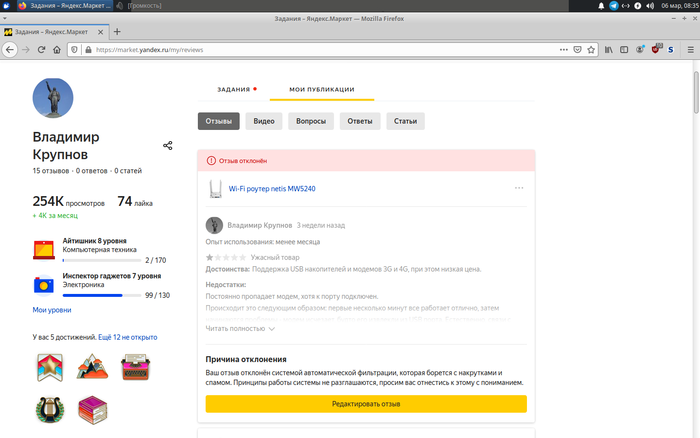Click the page vertical scrollbar
This screenshot has height=438, width=700.
point(696,92)
